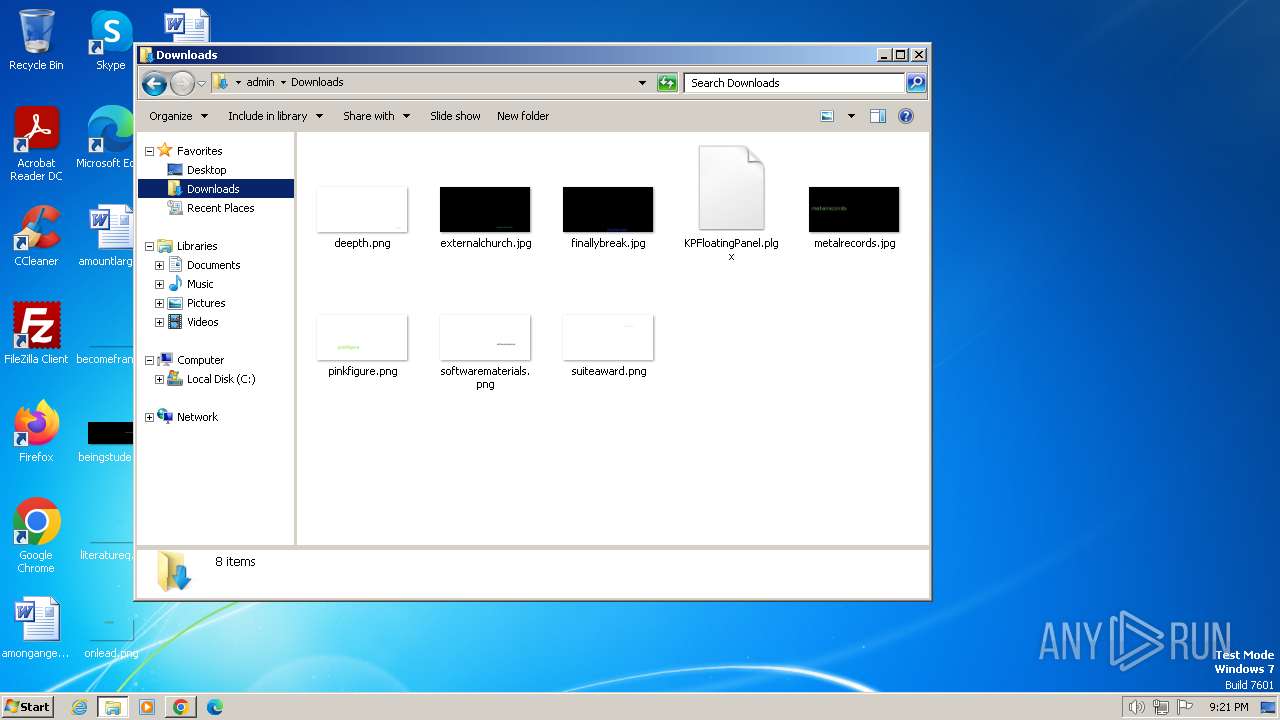The width and height of the screenshot is (1280, 720).
Task: Open the view options dropdown arrow
Action: tap(851, 116)
